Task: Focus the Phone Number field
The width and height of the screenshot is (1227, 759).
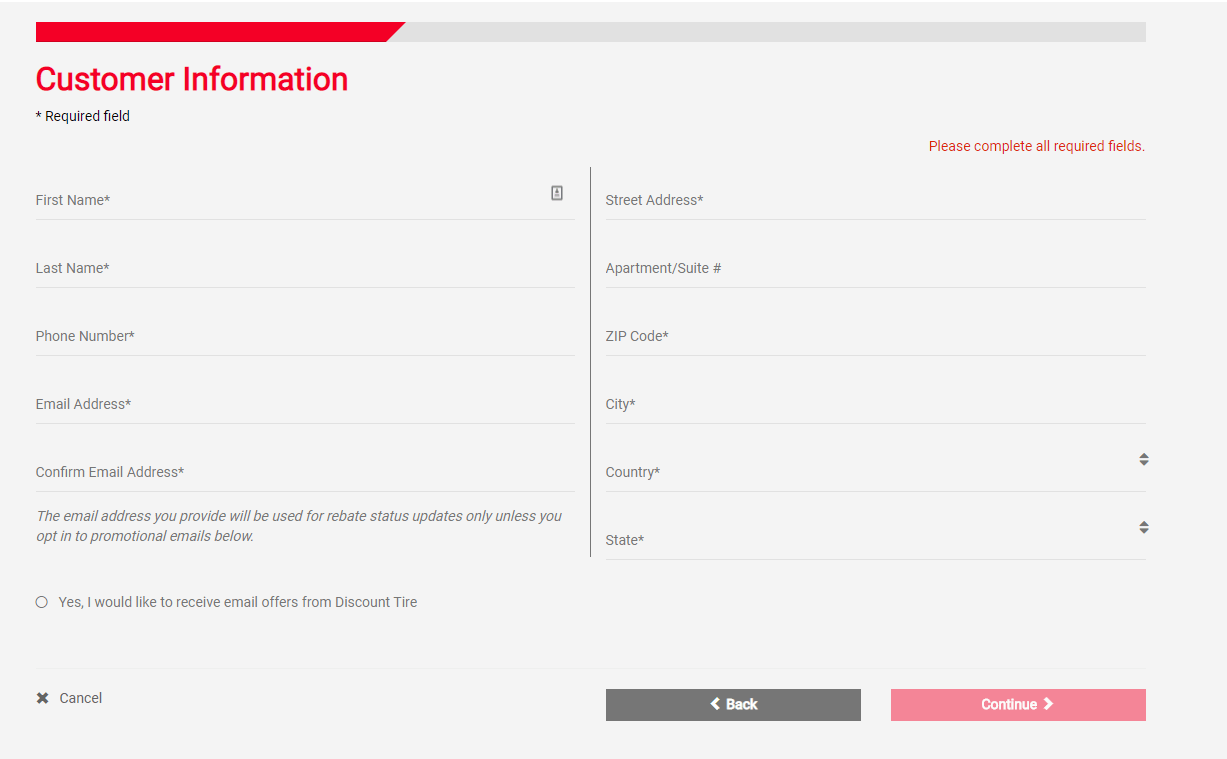Action: [305, 336]
